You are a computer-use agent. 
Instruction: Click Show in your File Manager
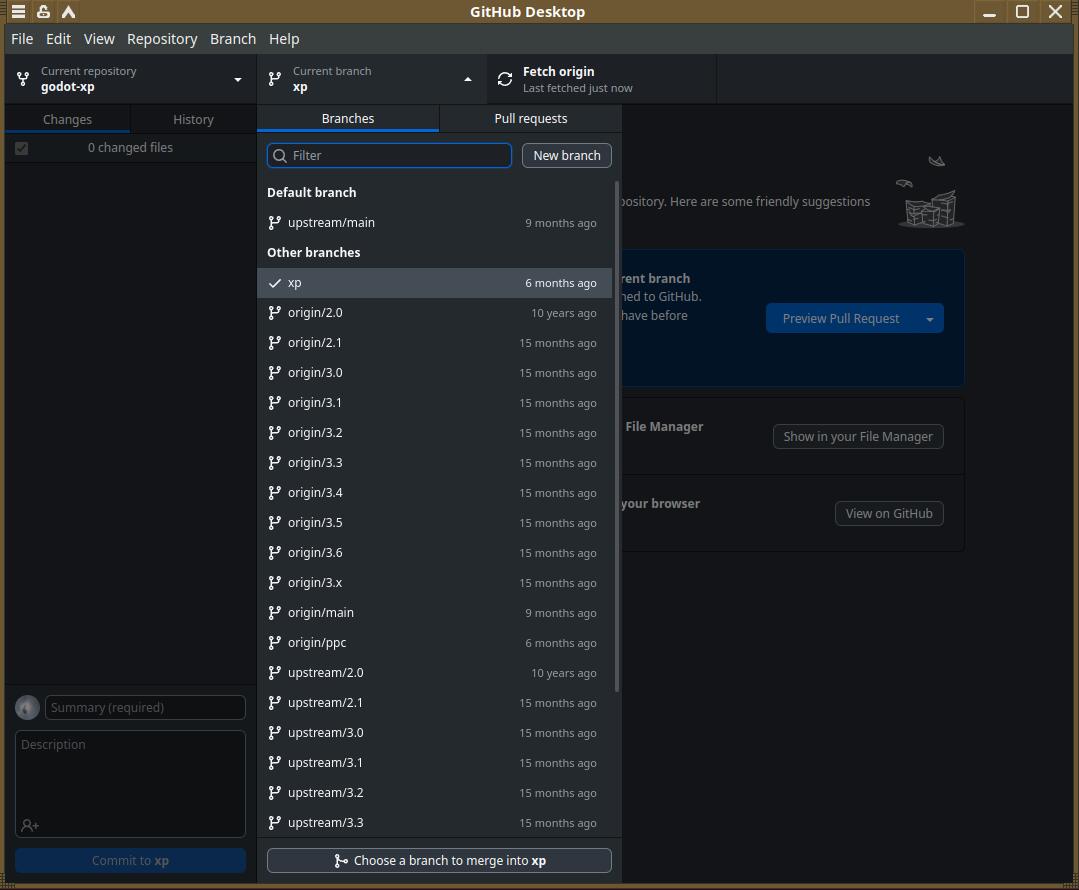click(x=858, y=436)
